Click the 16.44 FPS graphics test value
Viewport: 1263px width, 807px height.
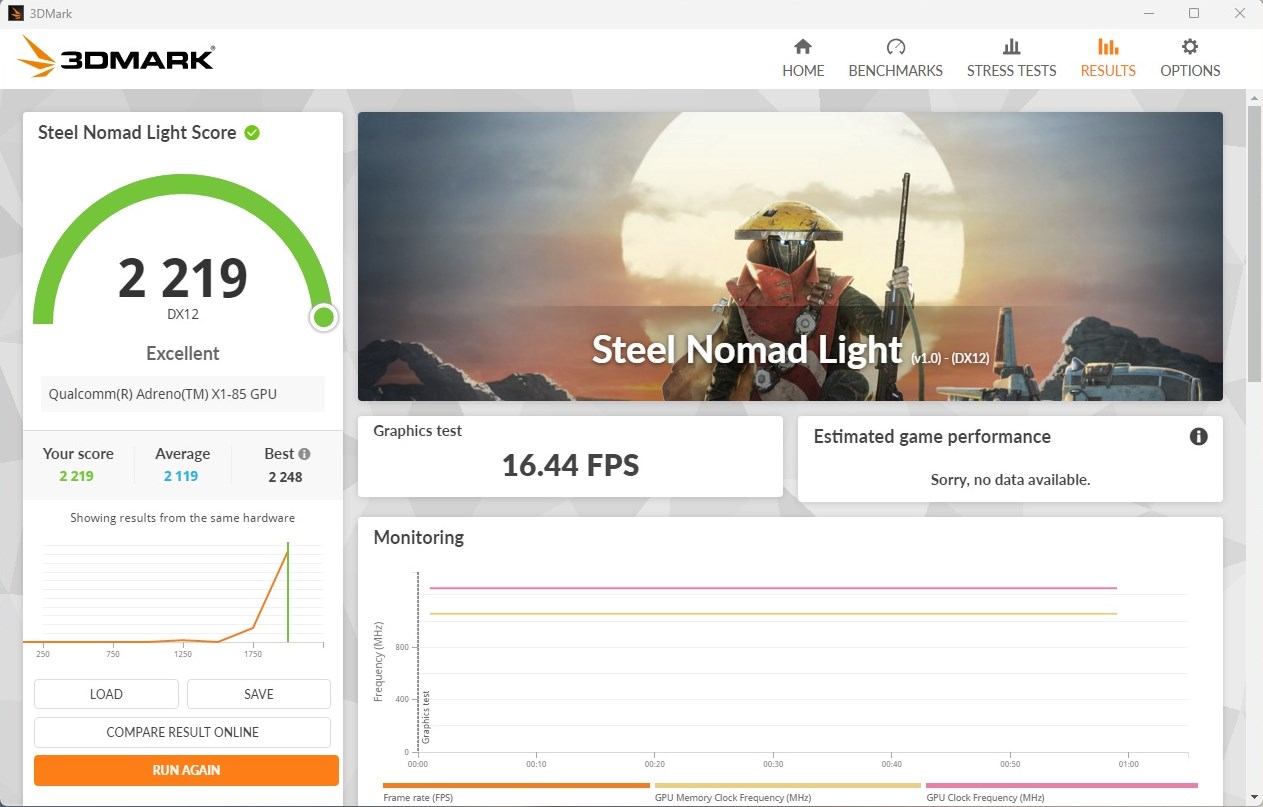pyautogui.click(x=570, y=465)
